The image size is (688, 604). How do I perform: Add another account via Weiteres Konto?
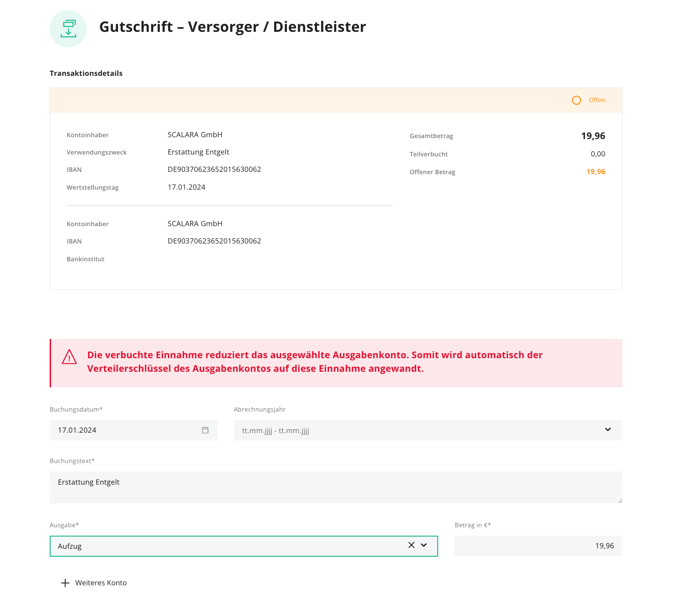coord(94,583)
